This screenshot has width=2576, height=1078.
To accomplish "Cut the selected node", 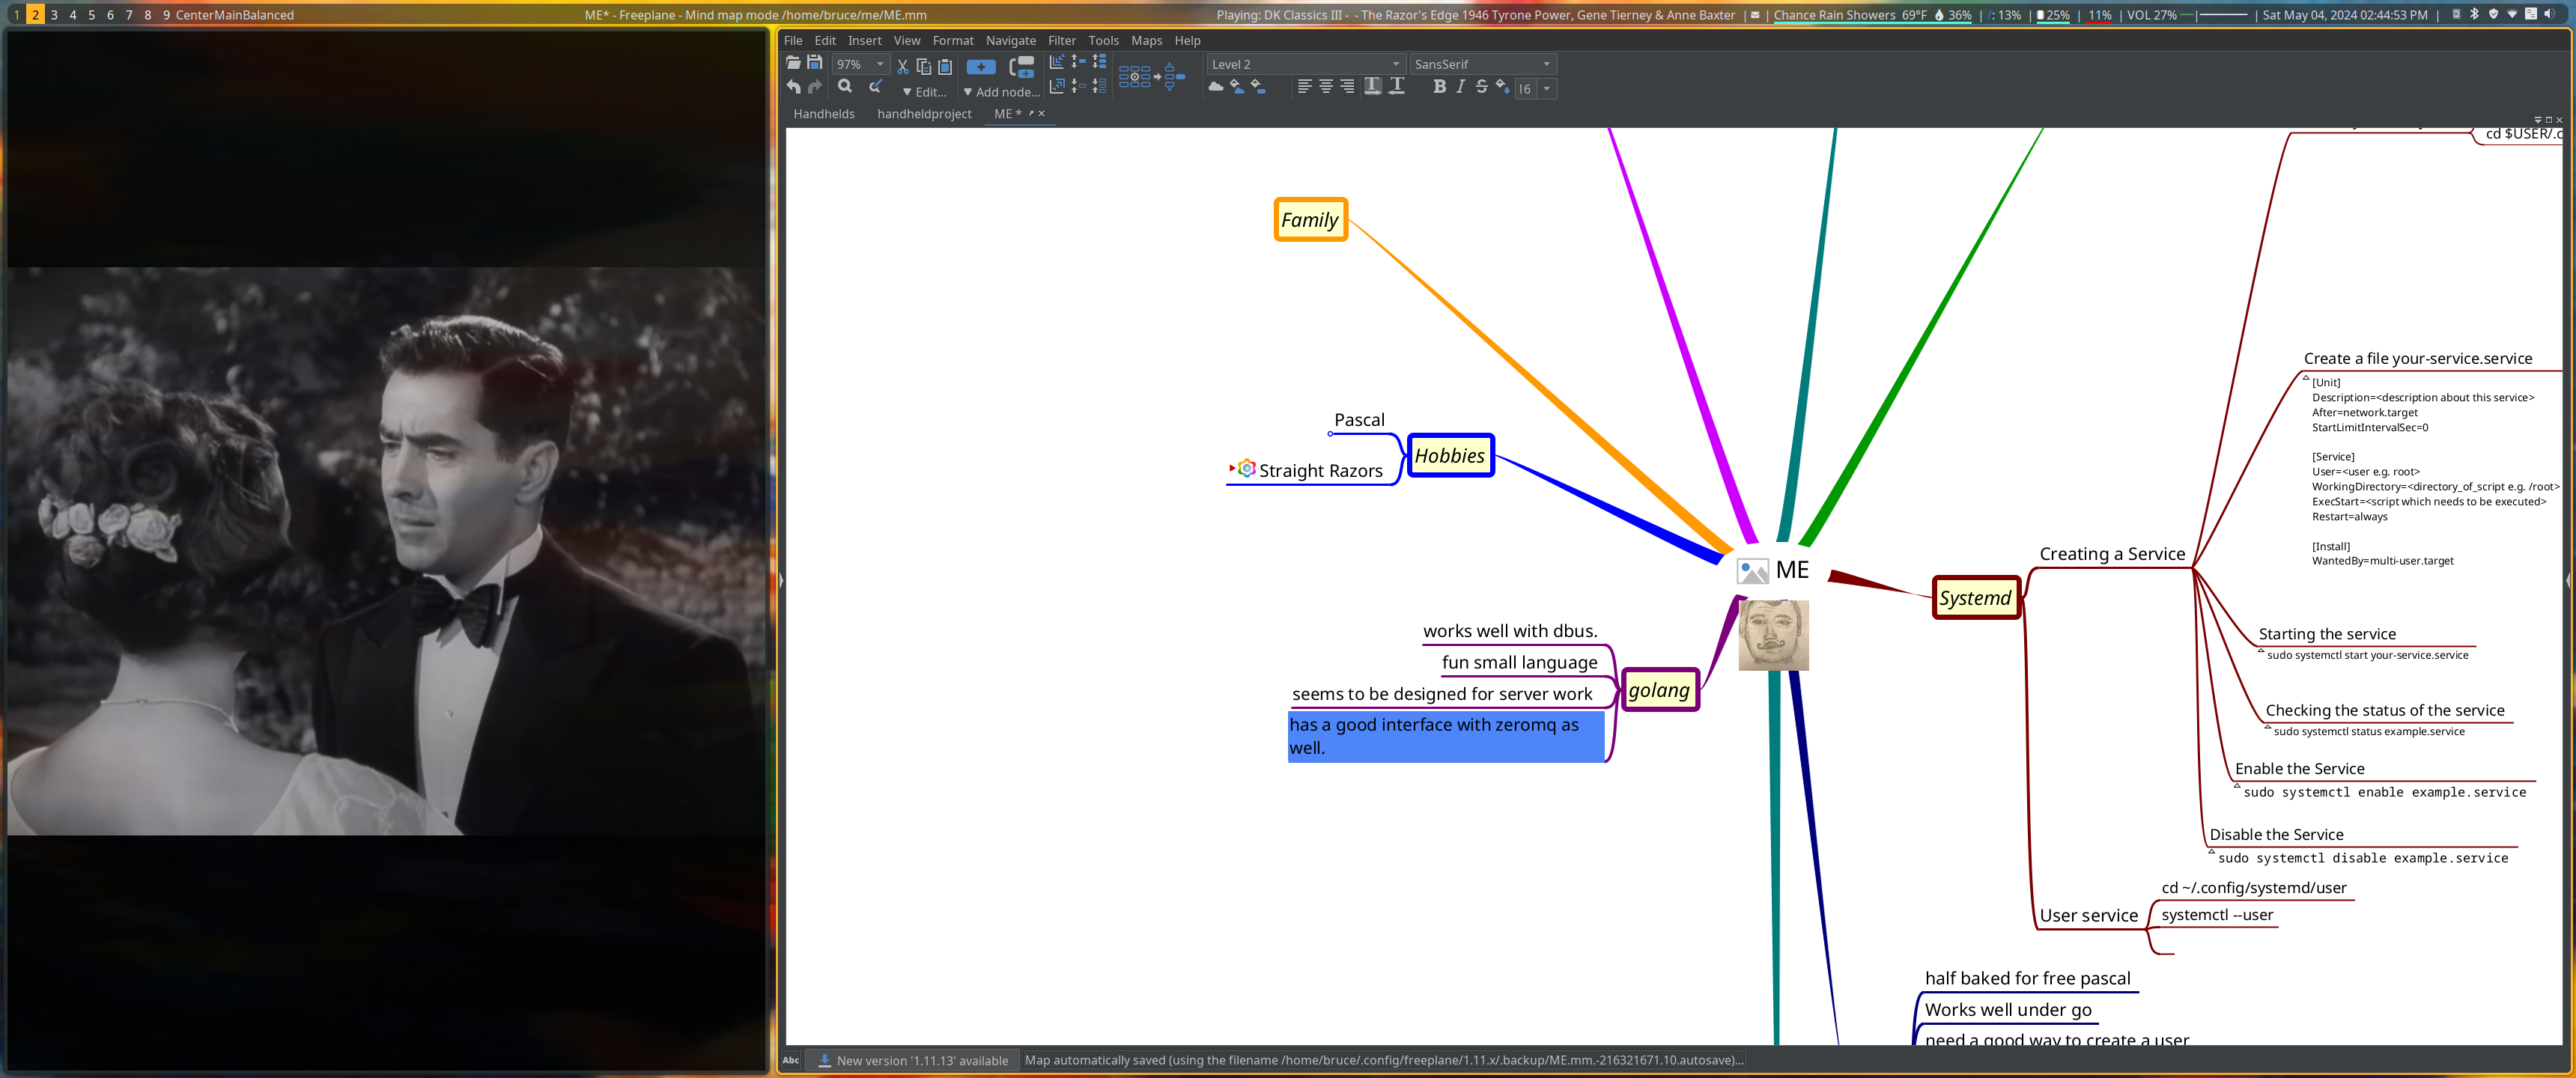I will click(x=903, y=66).
